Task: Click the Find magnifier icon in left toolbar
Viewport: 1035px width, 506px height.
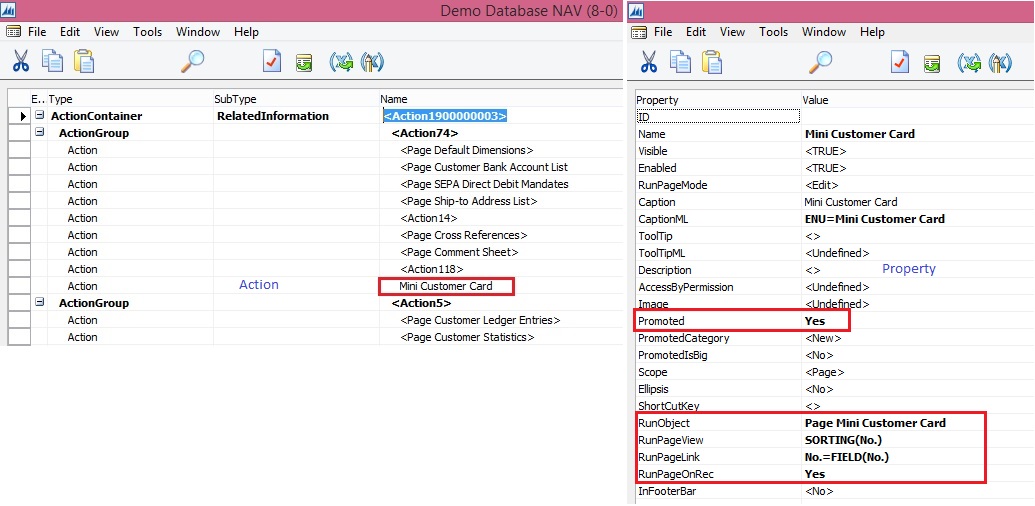Action: click(x=192, y=61)
